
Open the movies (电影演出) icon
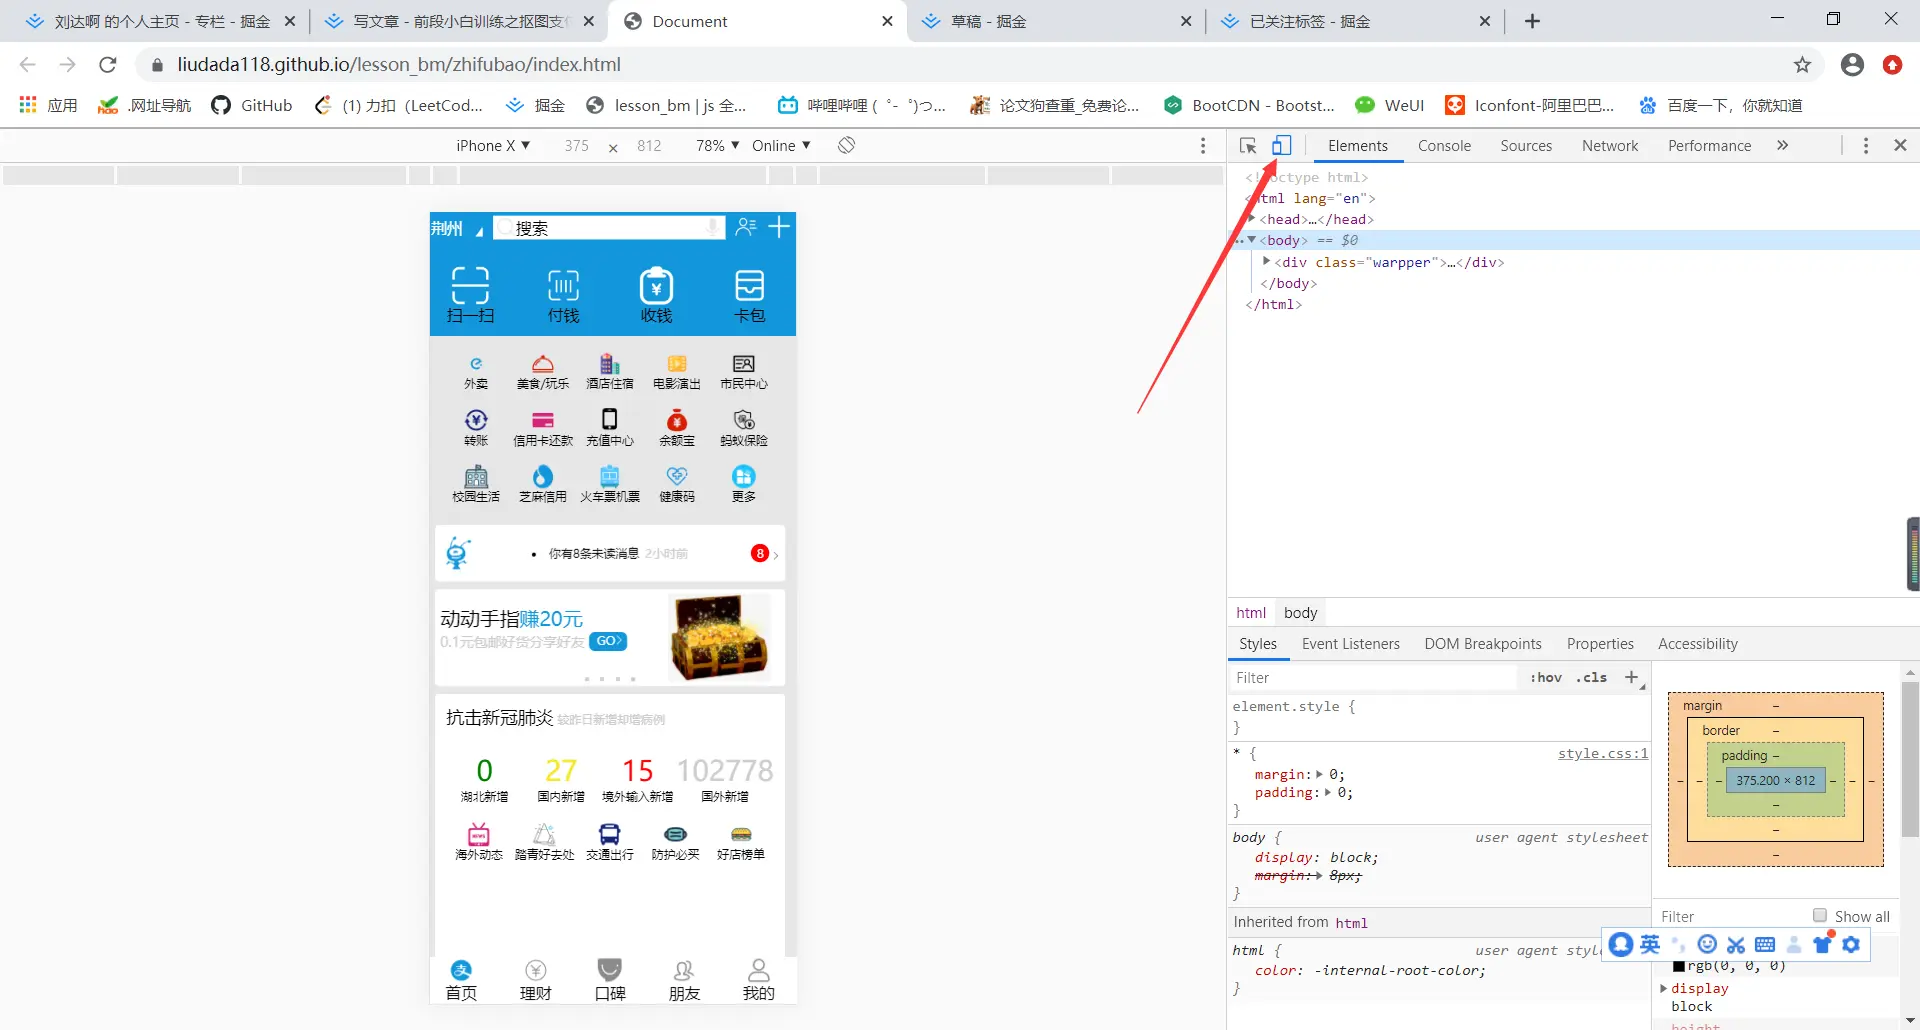tap(677, 364)
